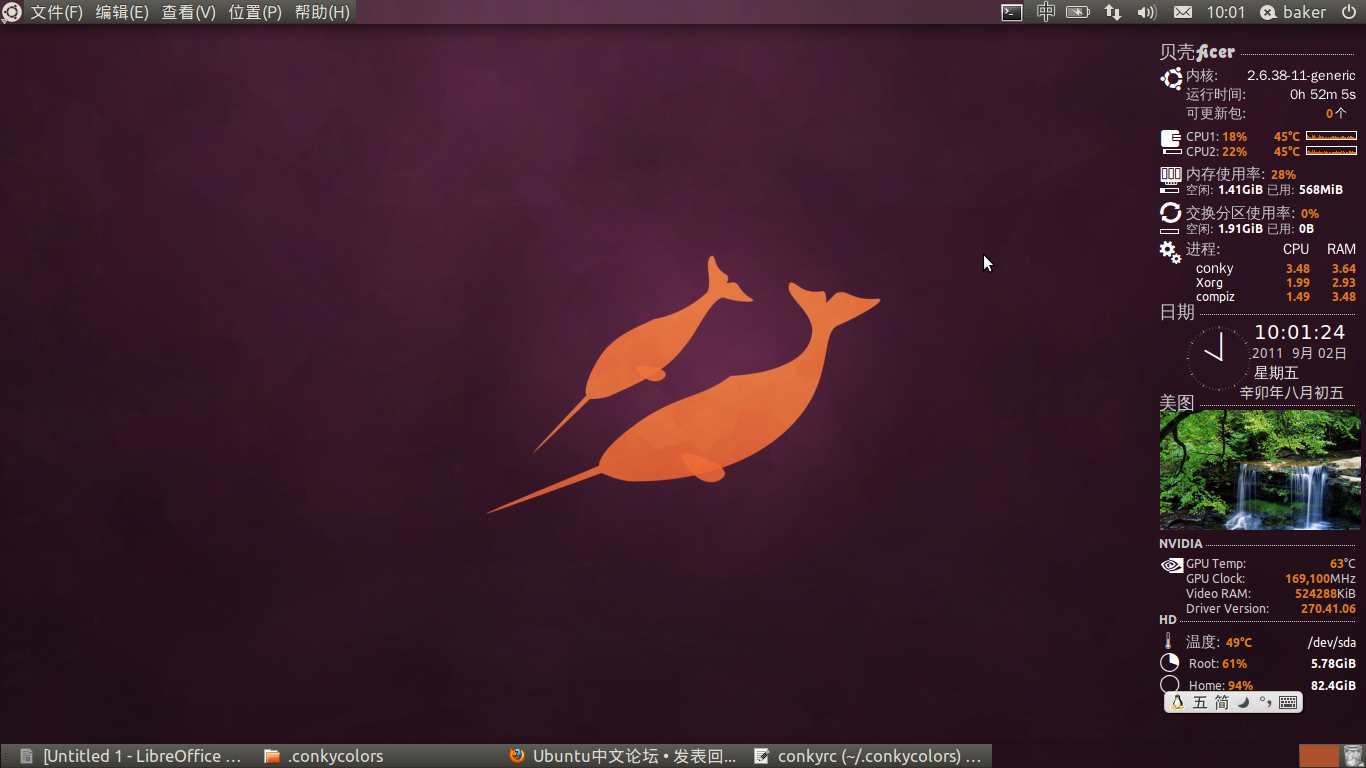Open the 10:01 clock calendar dropdown

click(x=1226, y=12)
